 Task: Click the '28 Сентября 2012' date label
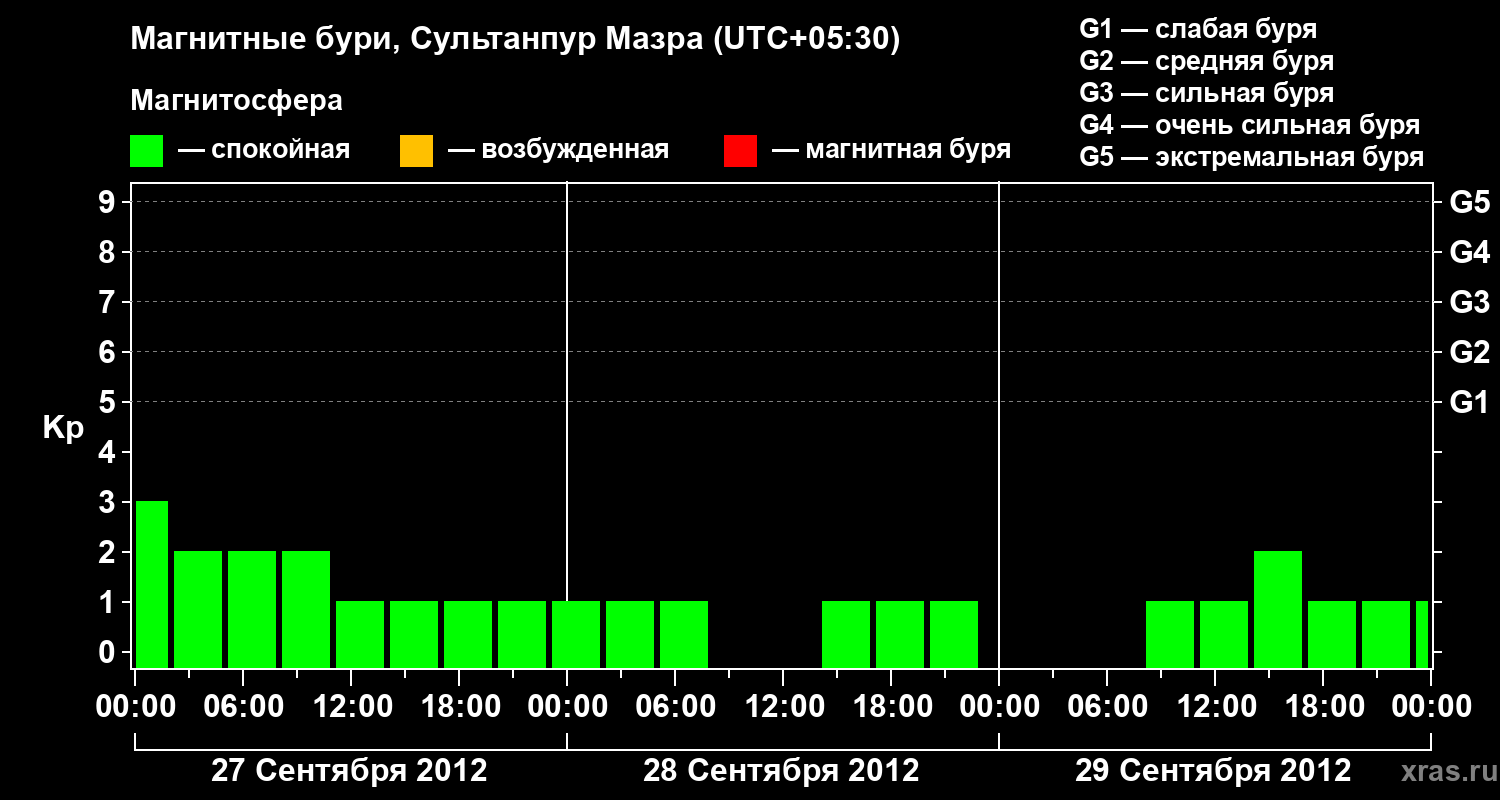(x=781, y=771)
